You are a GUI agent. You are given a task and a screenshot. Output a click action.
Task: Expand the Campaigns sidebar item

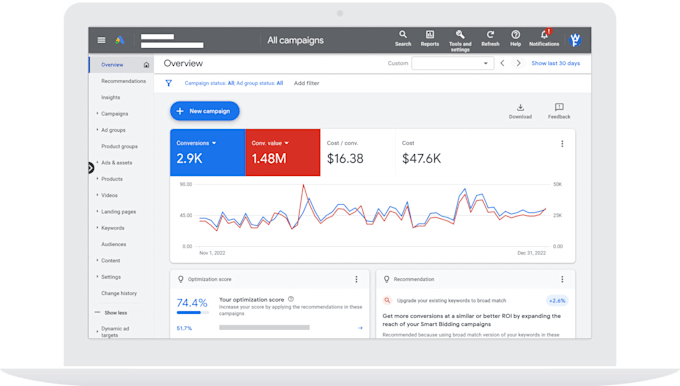(x=97, y=113)
